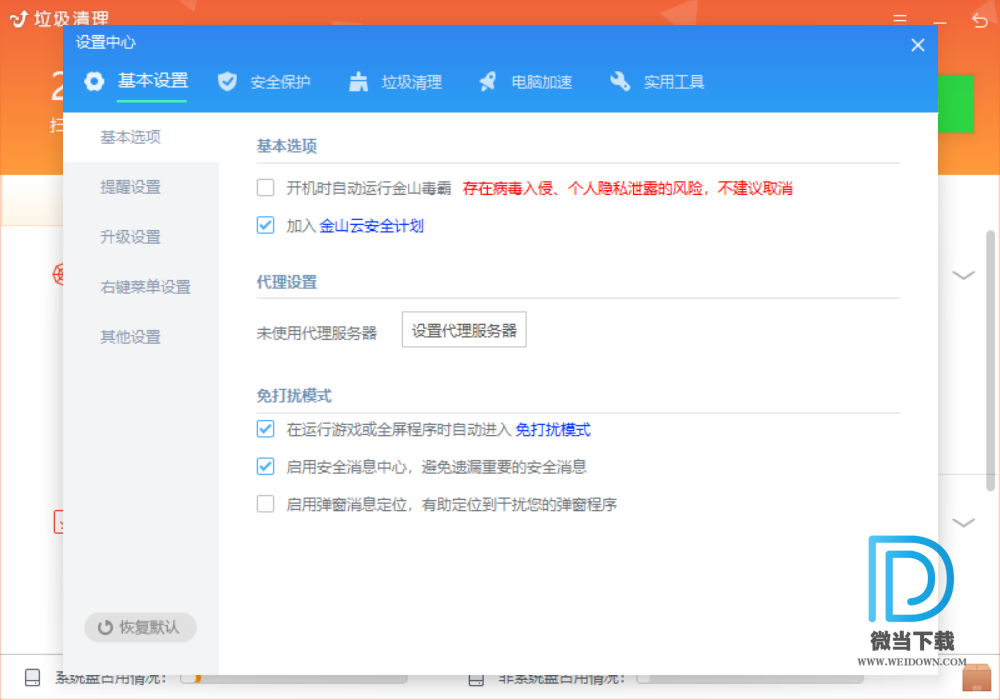
Task: Click the red warning text 存在病毒入侵
Action: click(x=628, y=188)
